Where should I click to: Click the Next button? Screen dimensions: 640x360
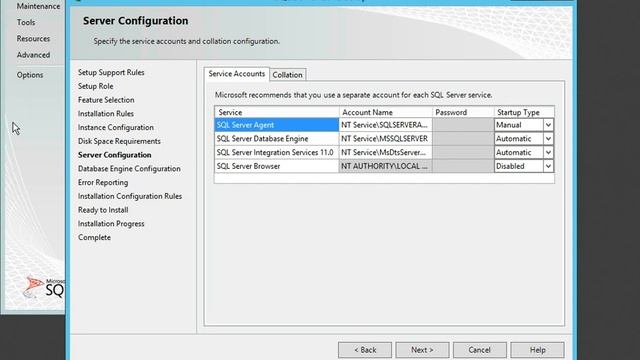(422, 350)
